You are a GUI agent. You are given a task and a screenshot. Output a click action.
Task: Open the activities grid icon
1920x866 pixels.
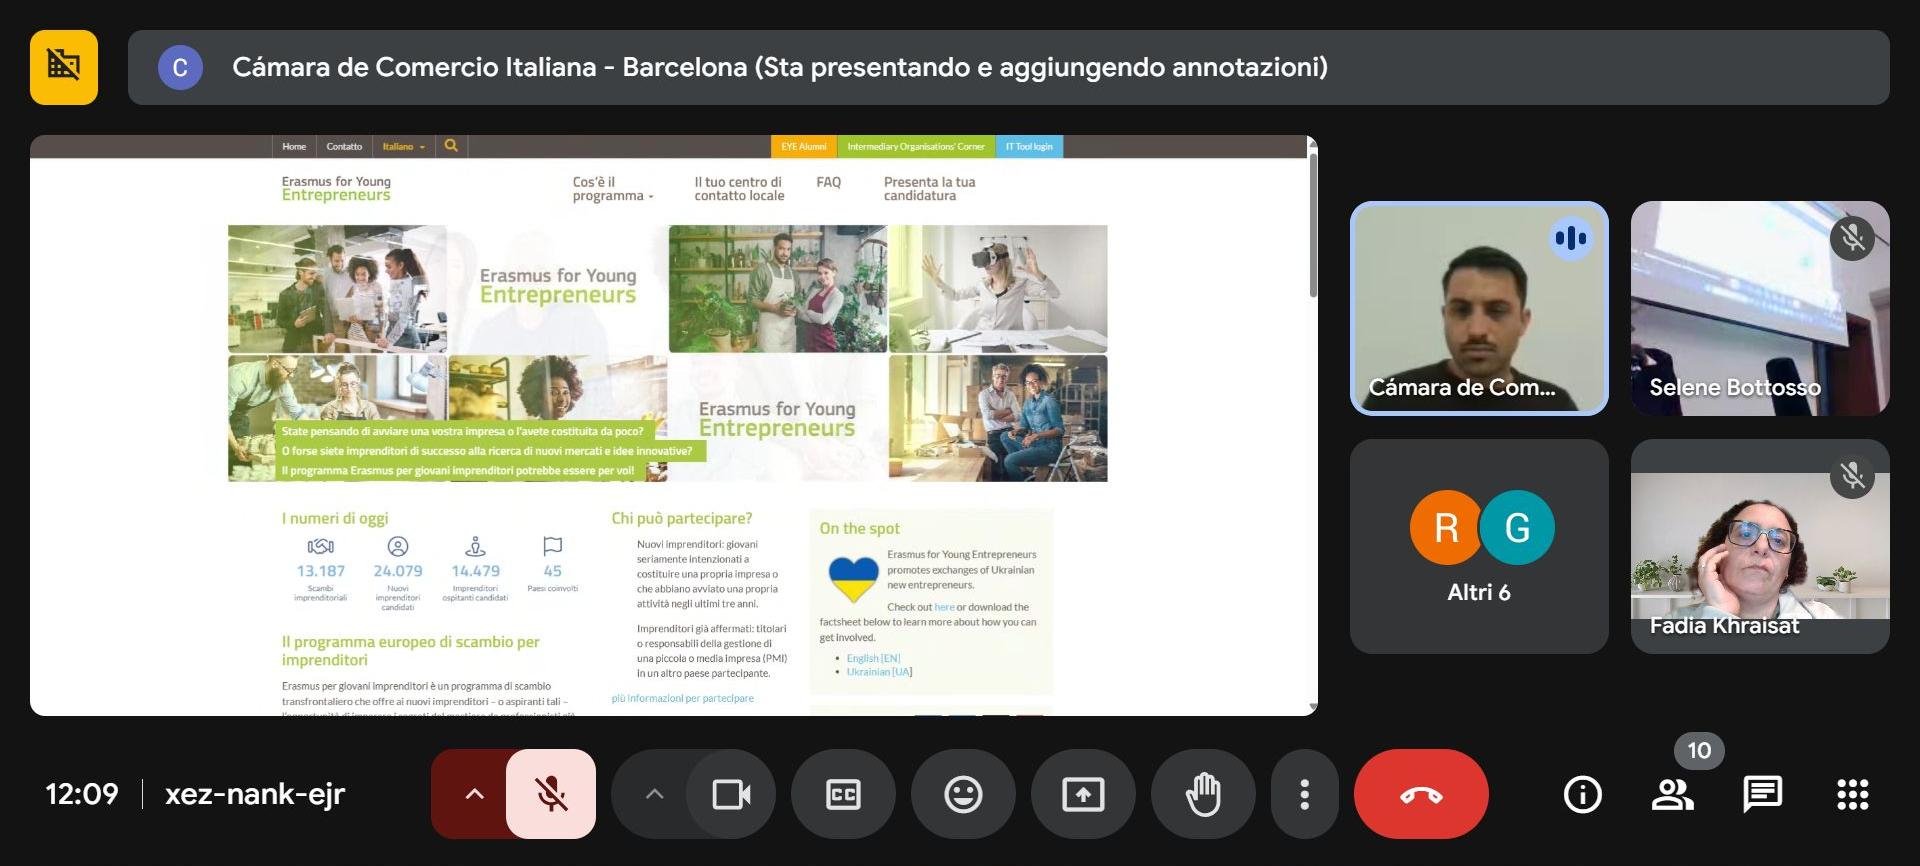[1852, 794]
